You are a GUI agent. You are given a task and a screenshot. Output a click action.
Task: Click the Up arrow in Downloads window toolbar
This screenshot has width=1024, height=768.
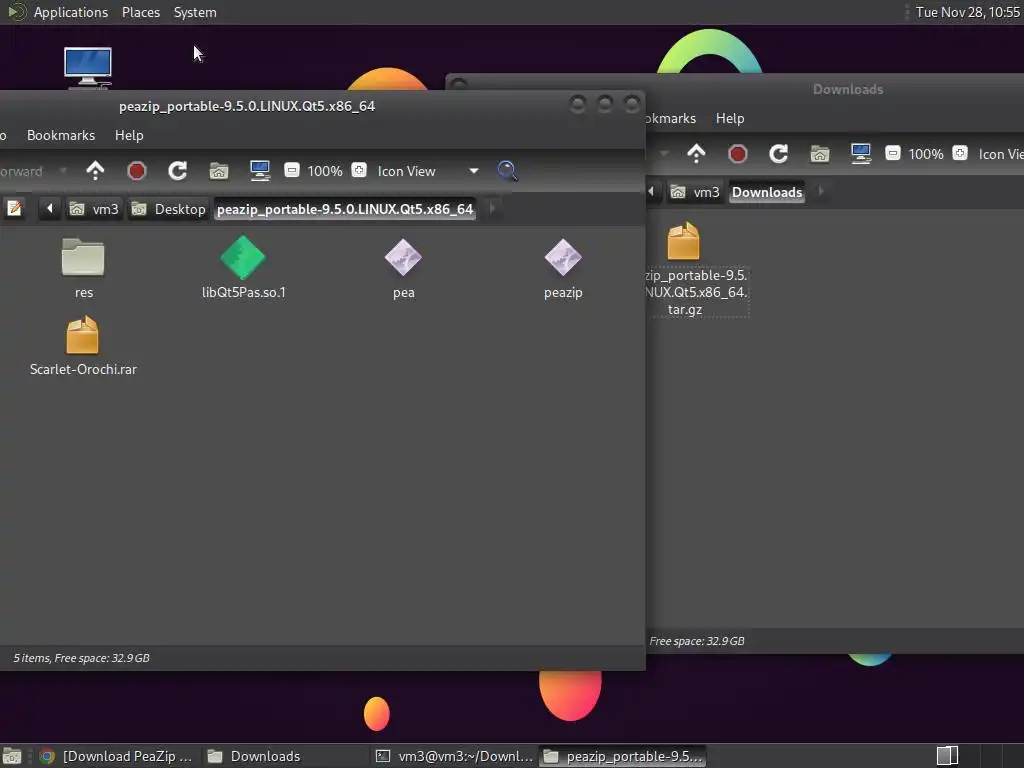pos(696,154)
